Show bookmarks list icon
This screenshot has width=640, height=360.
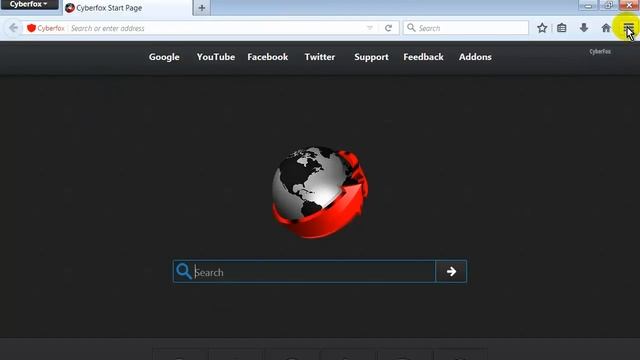point(562,28)
